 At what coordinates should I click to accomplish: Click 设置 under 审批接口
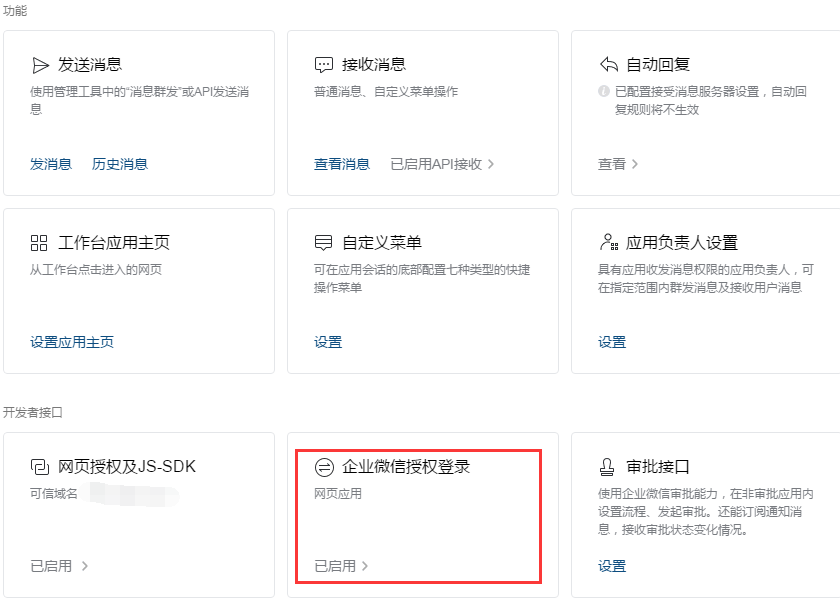(612, 566)
